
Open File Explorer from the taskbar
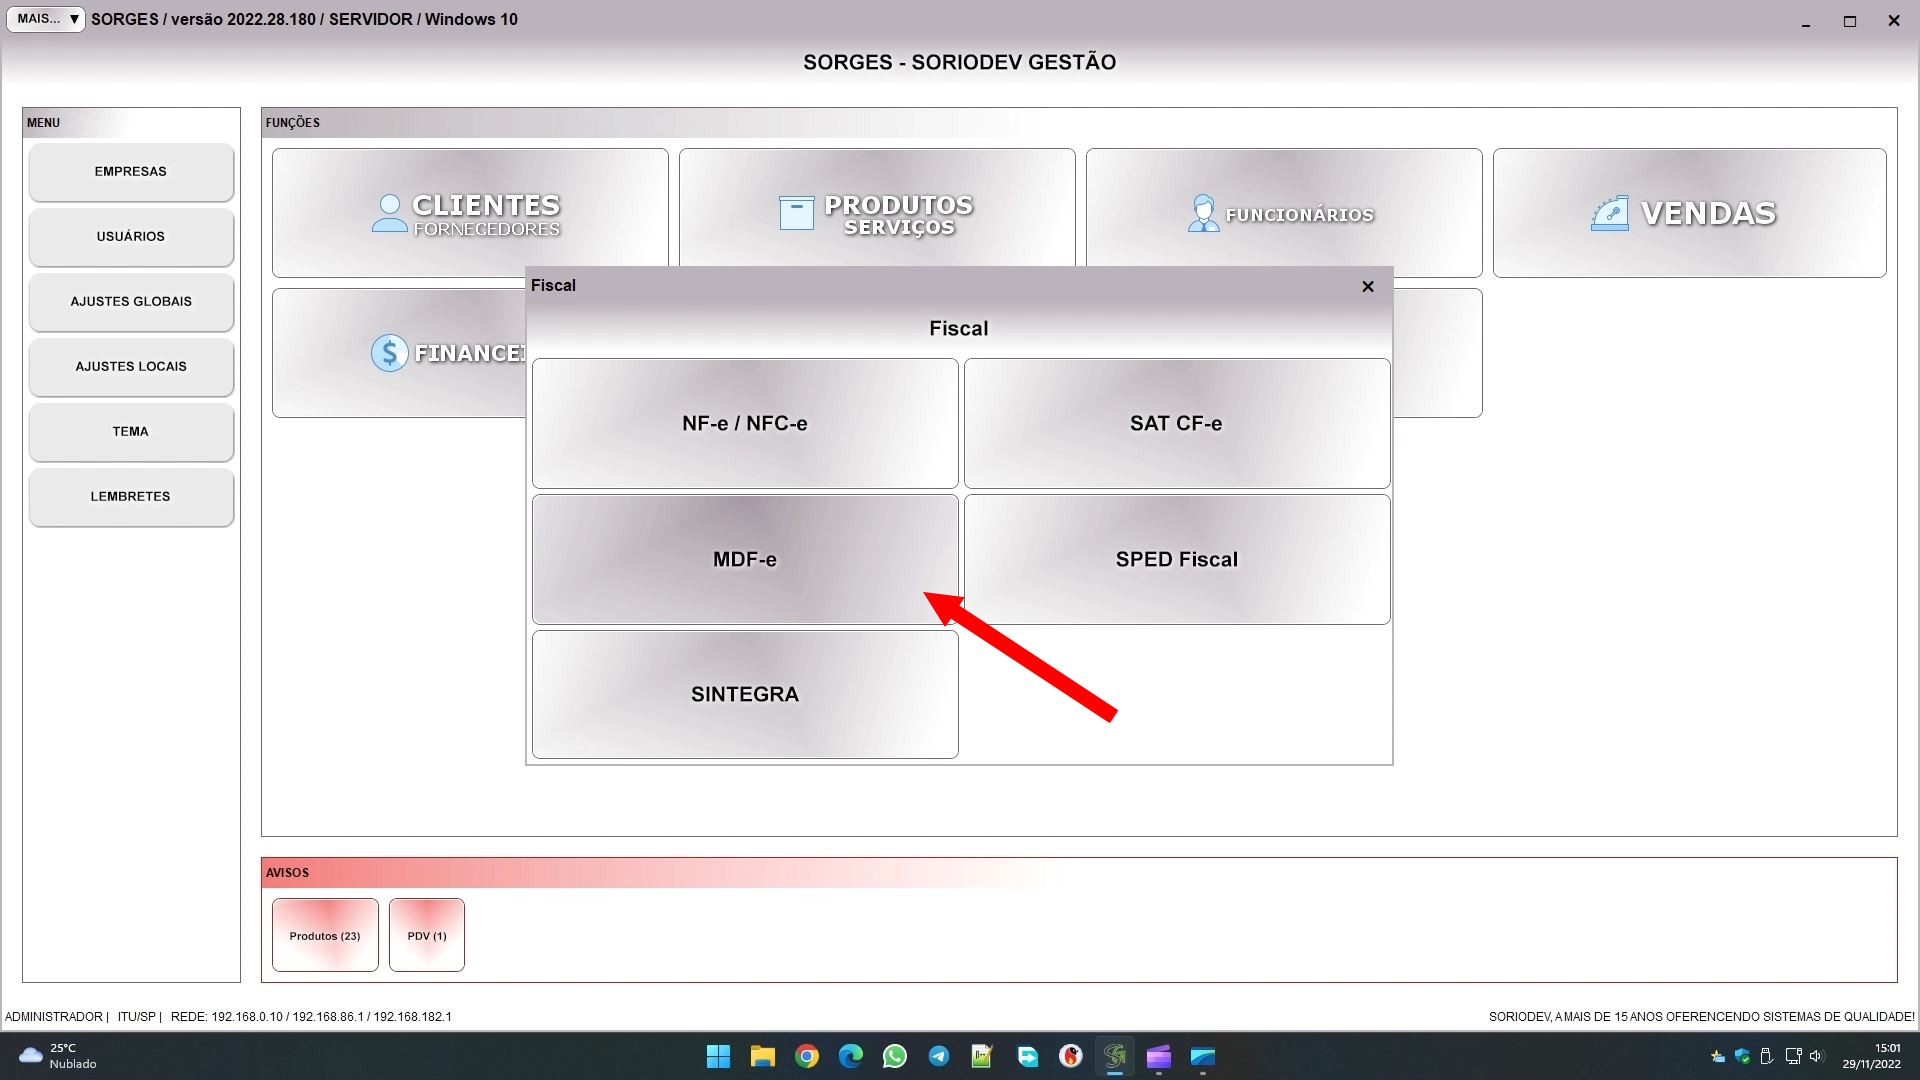tap(763, 1057)
